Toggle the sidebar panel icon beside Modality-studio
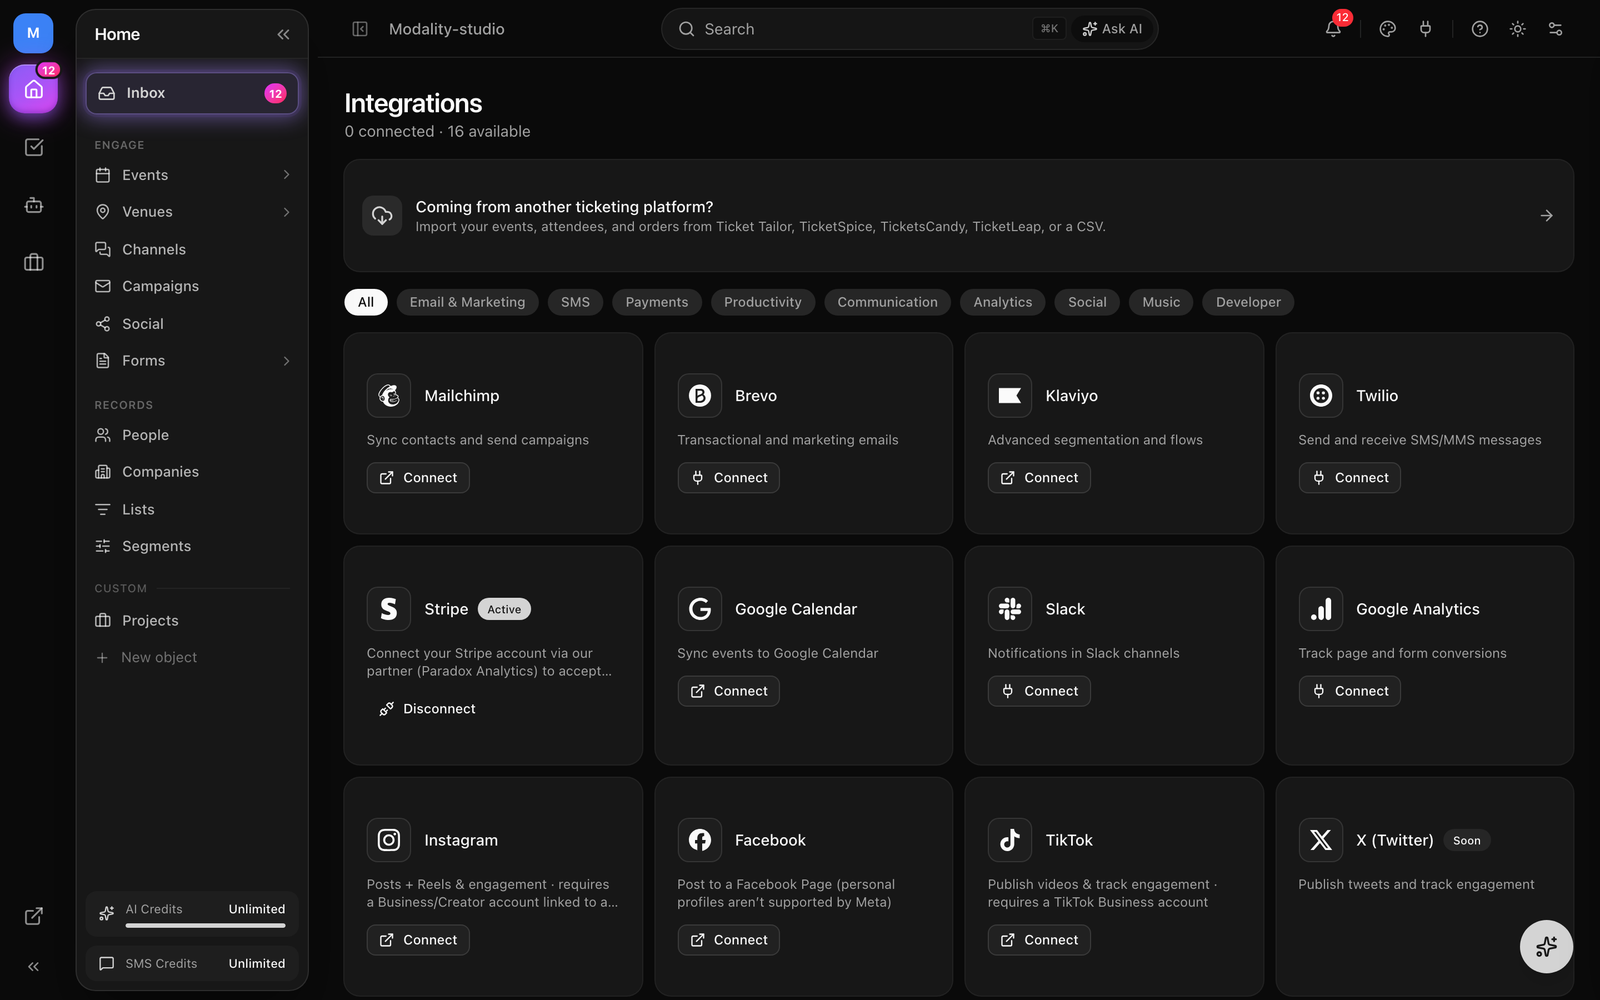This screenshot has width=1600, height=1000. (360, 29)
